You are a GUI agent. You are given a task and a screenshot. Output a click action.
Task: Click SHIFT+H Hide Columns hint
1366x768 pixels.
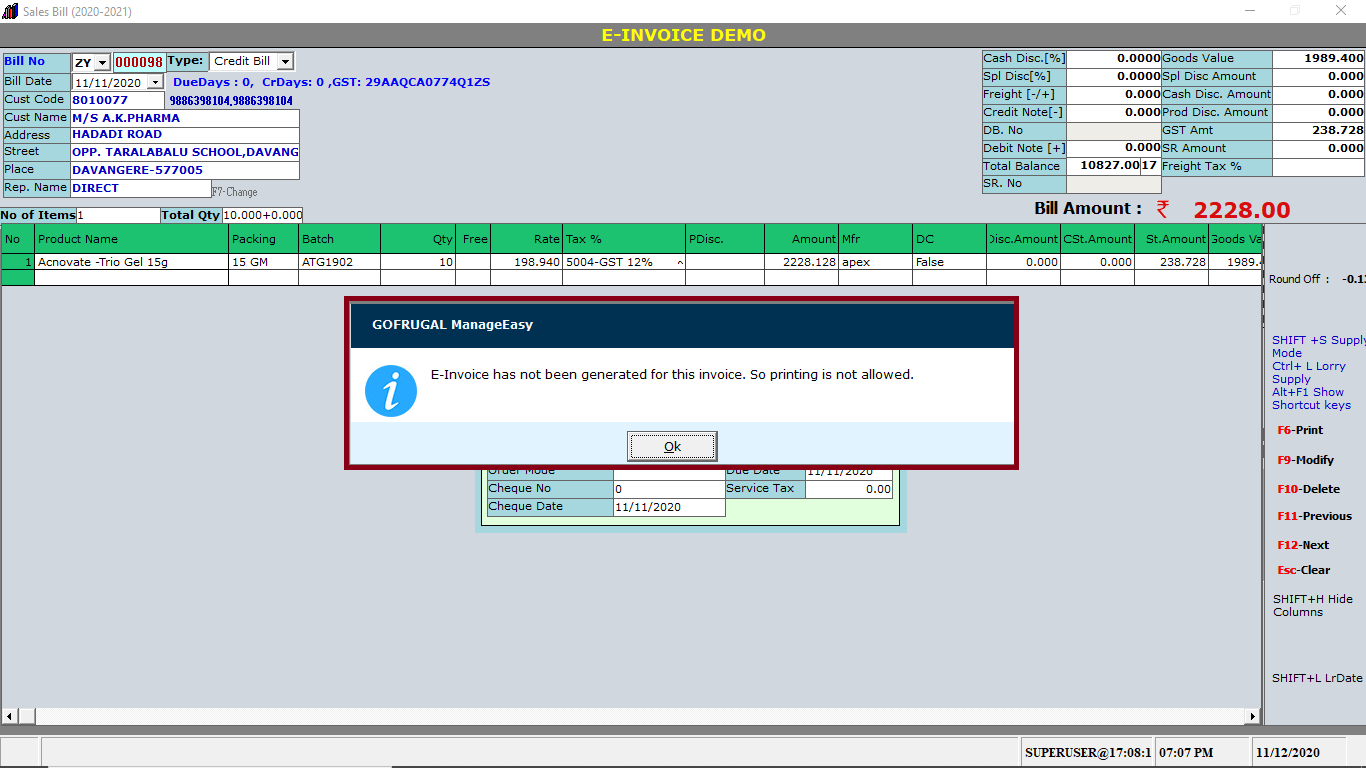click(x=1313, y=605)
